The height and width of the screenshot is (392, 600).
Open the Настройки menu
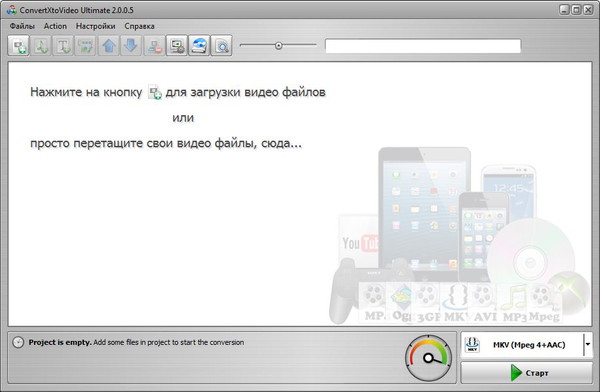pos(95,26)
